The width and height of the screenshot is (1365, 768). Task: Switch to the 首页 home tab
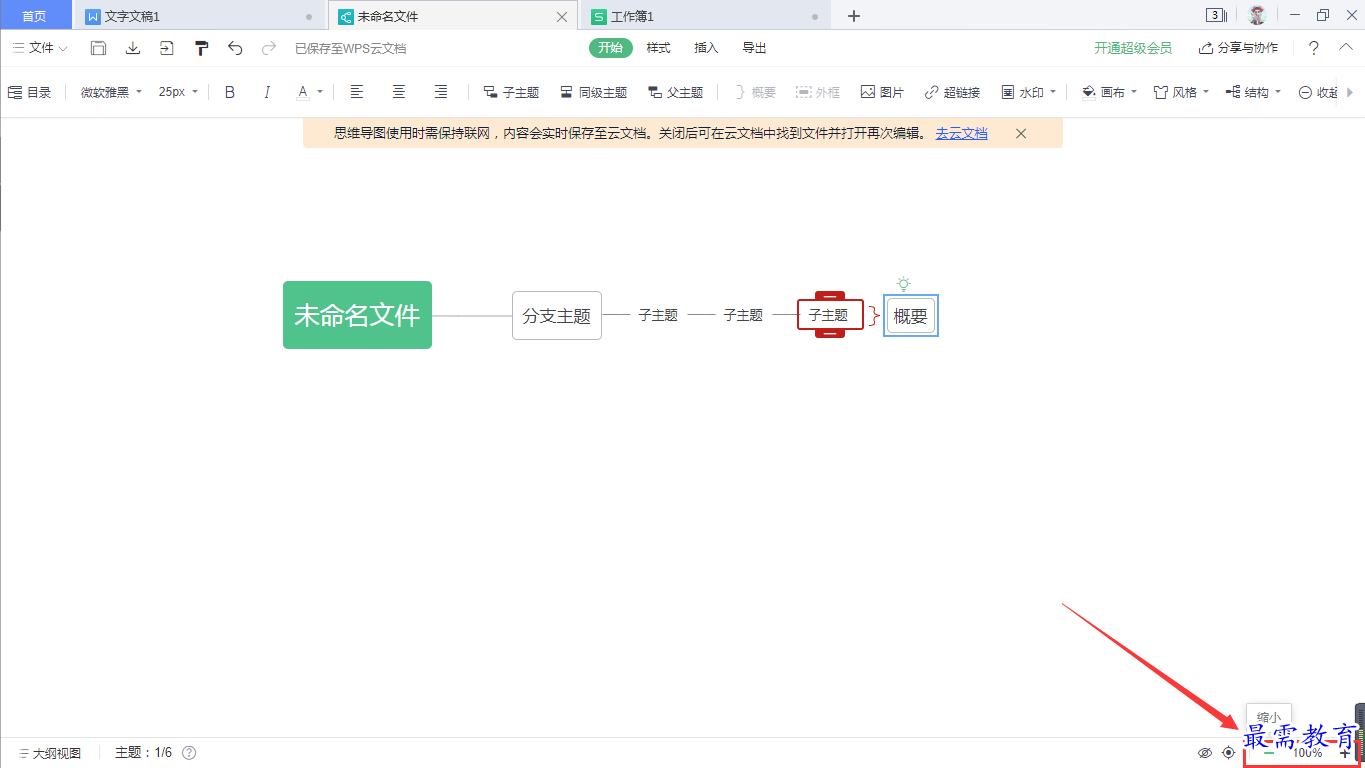[34, 16]
